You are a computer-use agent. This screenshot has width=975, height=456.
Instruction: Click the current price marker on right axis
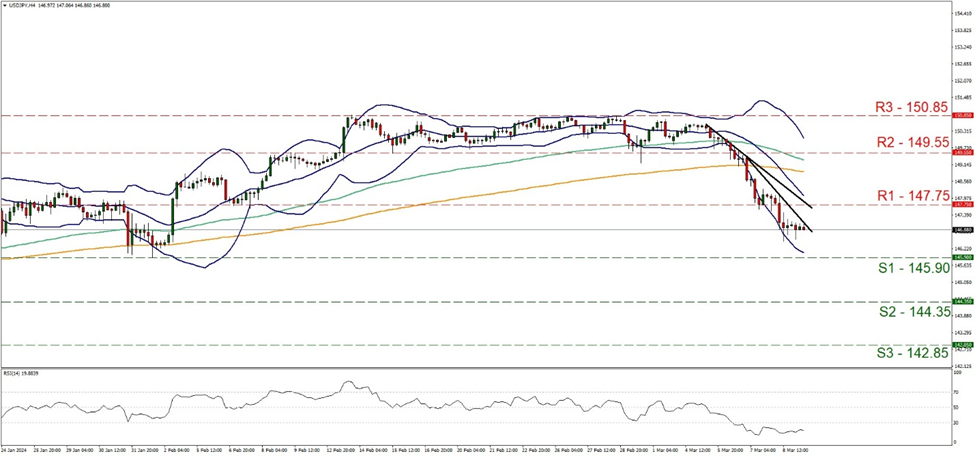coord(962,230)
